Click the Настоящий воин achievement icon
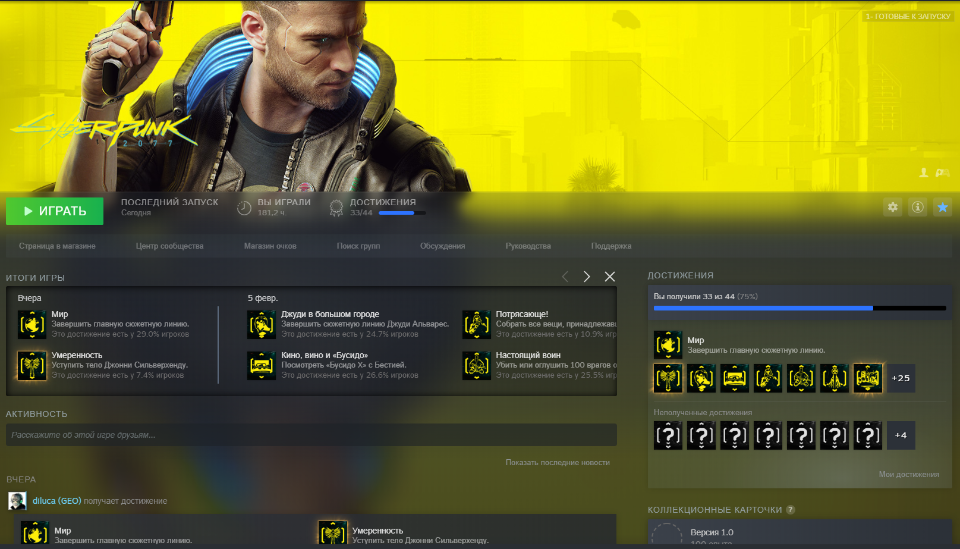Image resolution: width=960 pixels, height=549 pixels. coord(476,365)
